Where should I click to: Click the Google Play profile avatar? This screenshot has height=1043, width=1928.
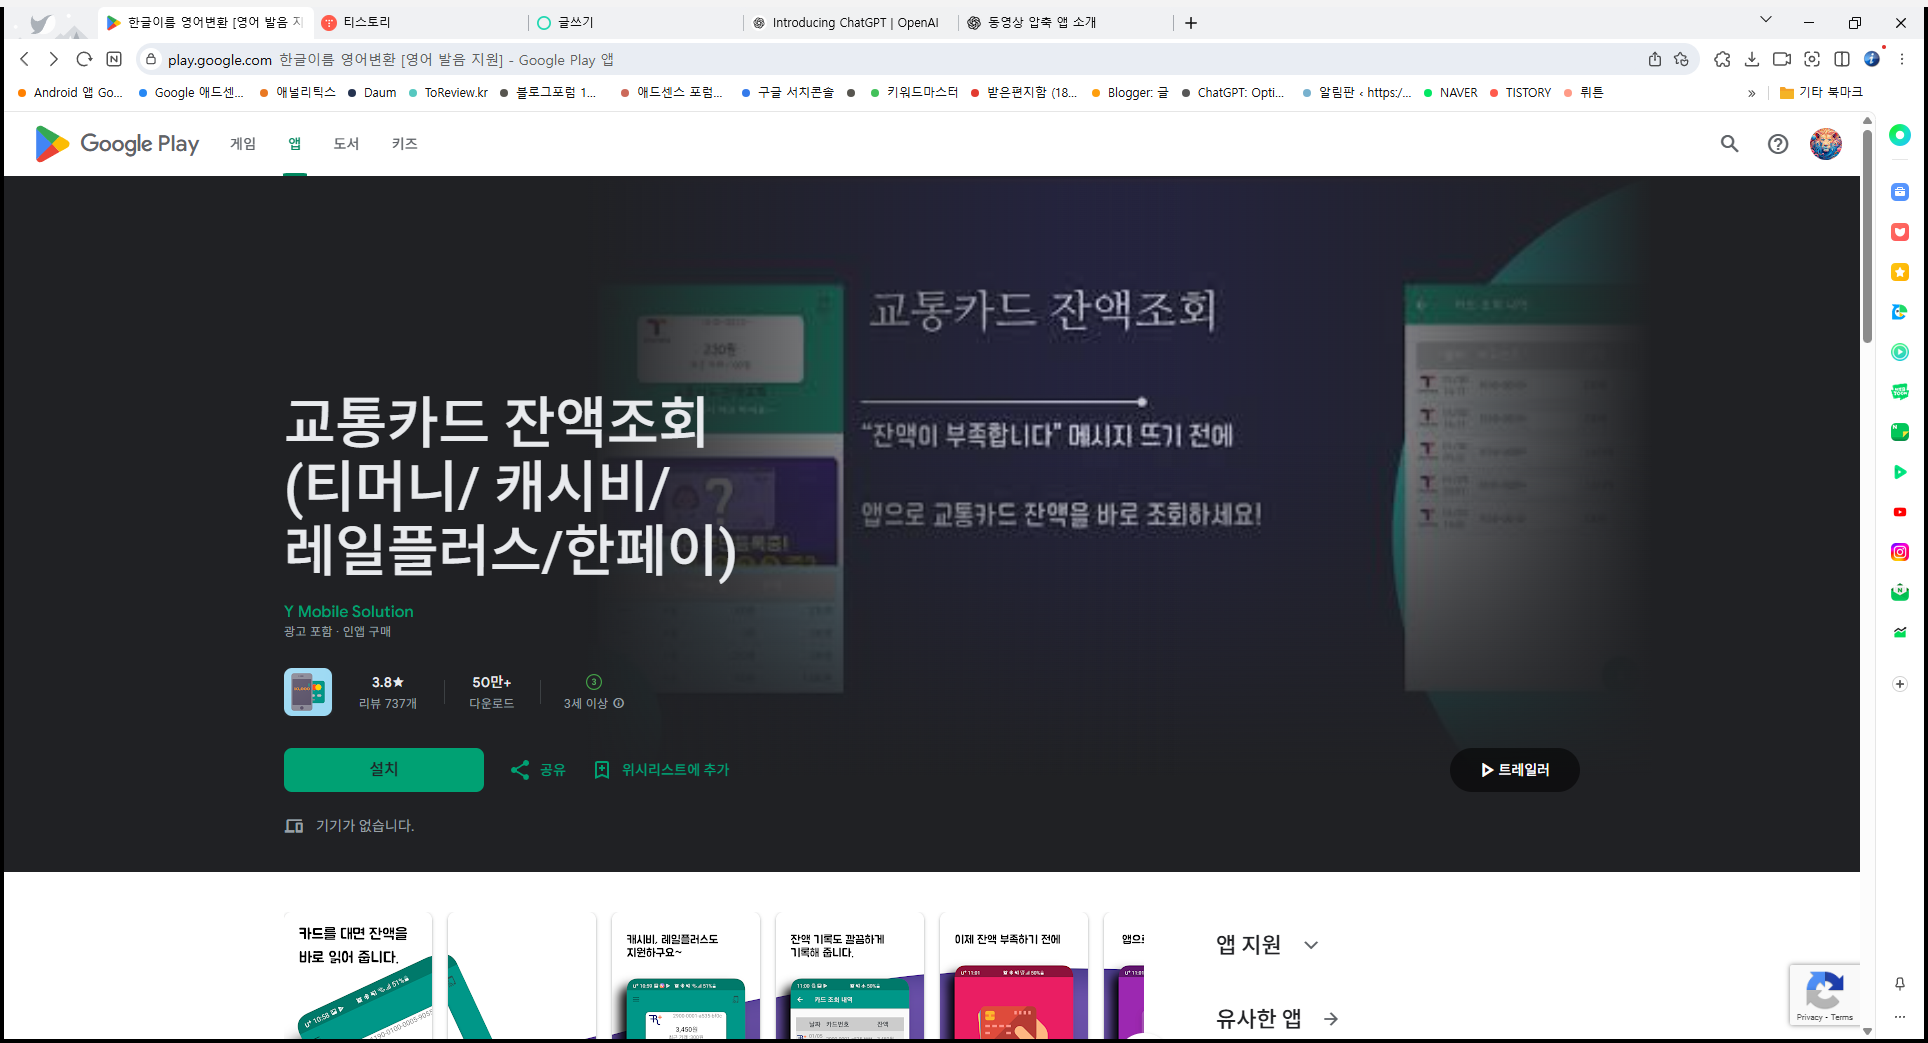click(1826, 143)
